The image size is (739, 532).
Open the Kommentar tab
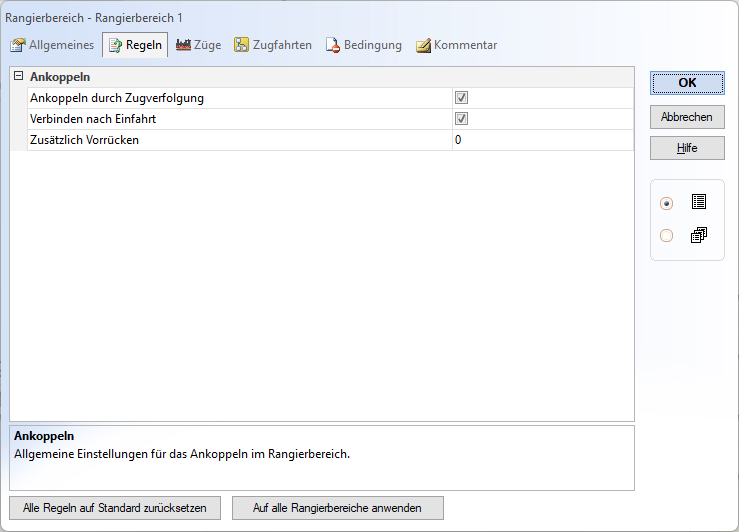pos(465,45)
